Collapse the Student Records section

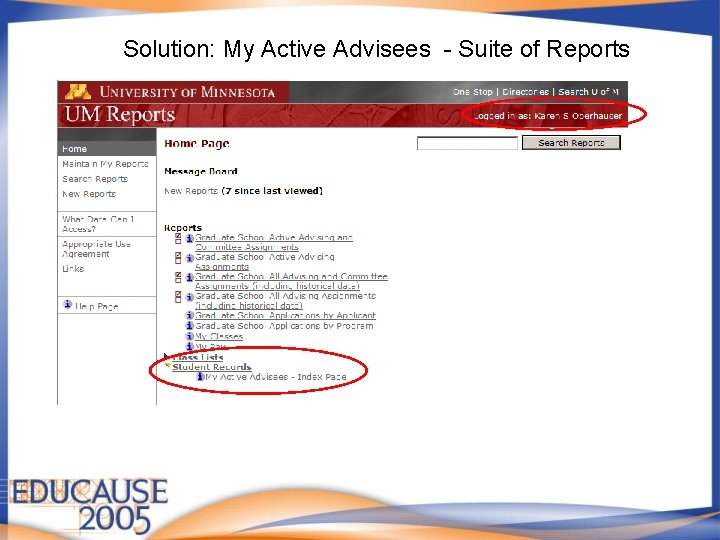pos(168,366)
